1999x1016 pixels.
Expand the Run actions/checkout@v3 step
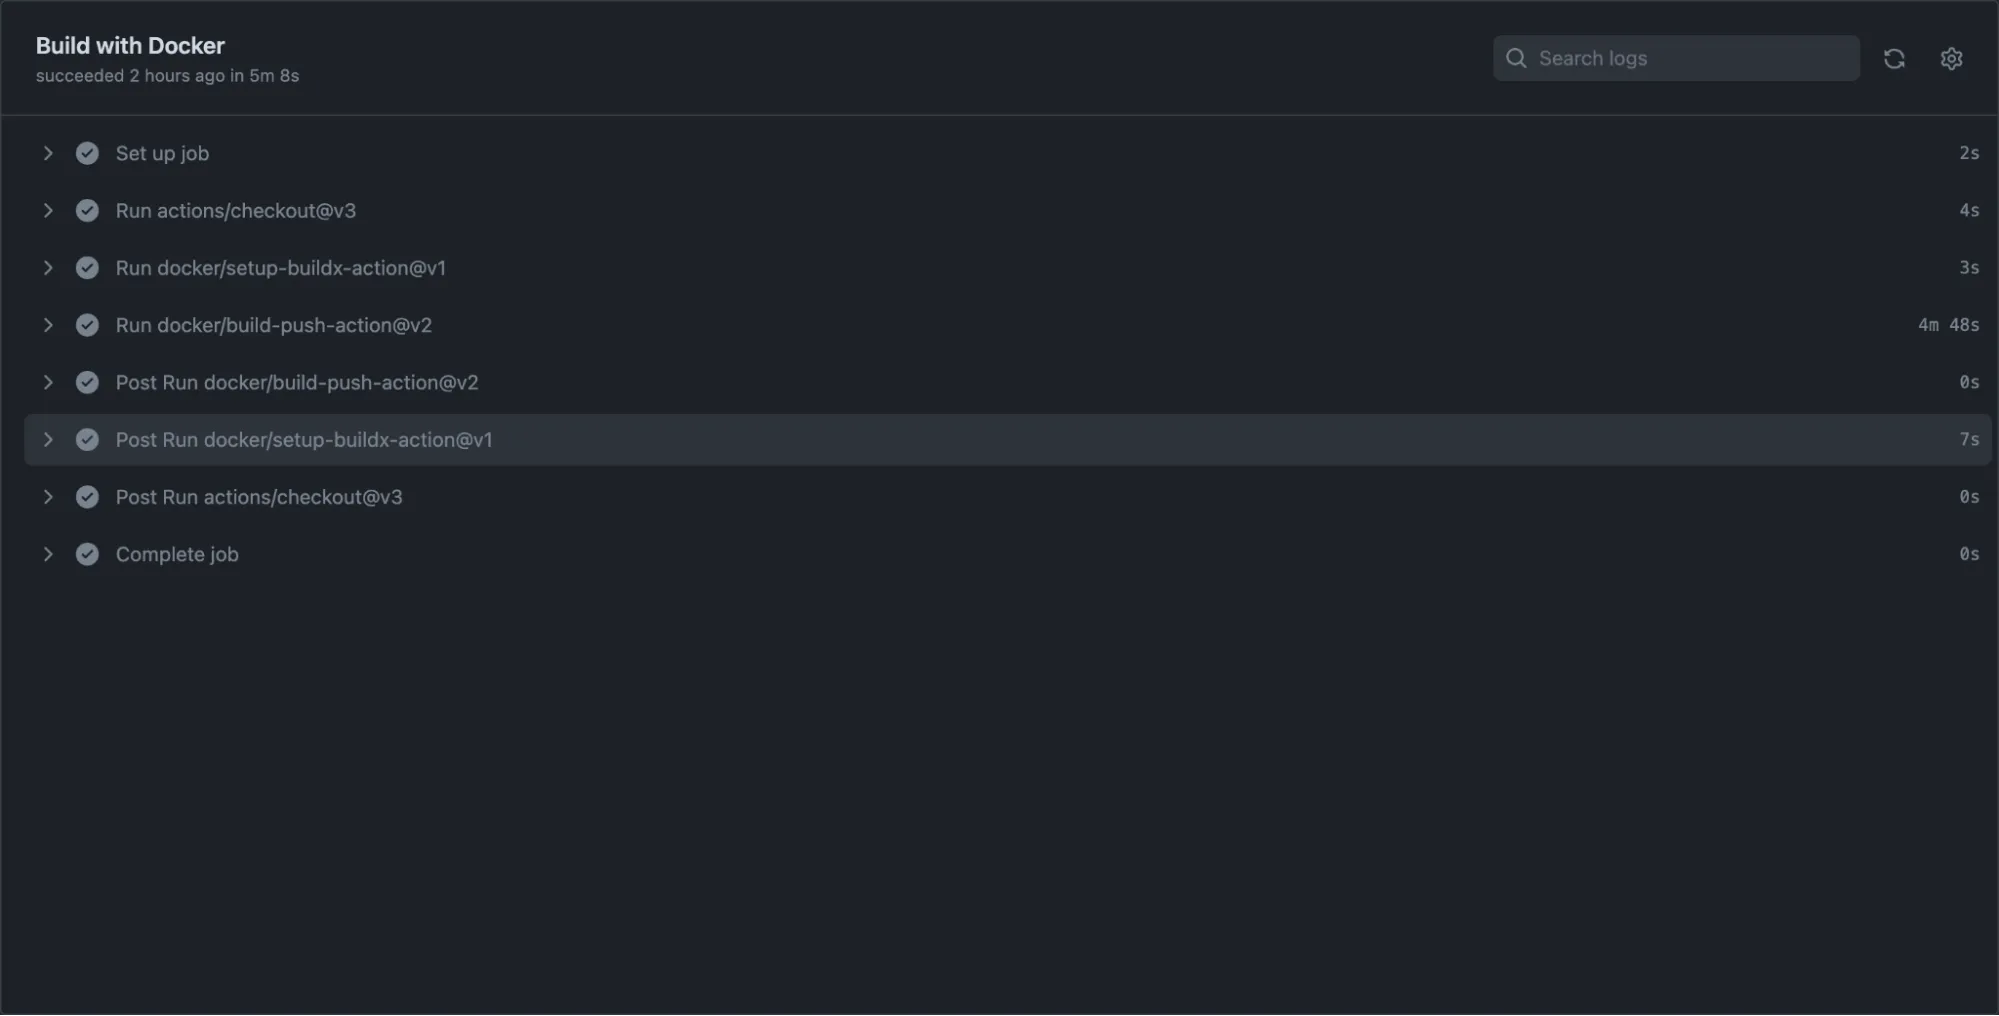click(x=48, y=210)
